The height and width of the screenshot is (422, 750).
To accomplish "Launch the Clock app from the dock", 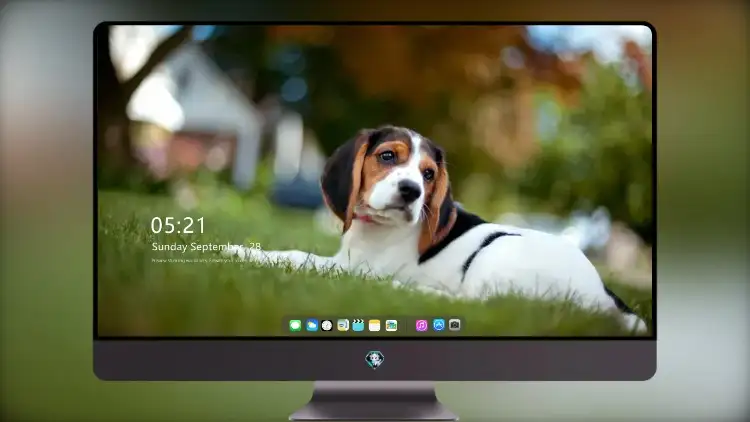I will pos(327,326).
